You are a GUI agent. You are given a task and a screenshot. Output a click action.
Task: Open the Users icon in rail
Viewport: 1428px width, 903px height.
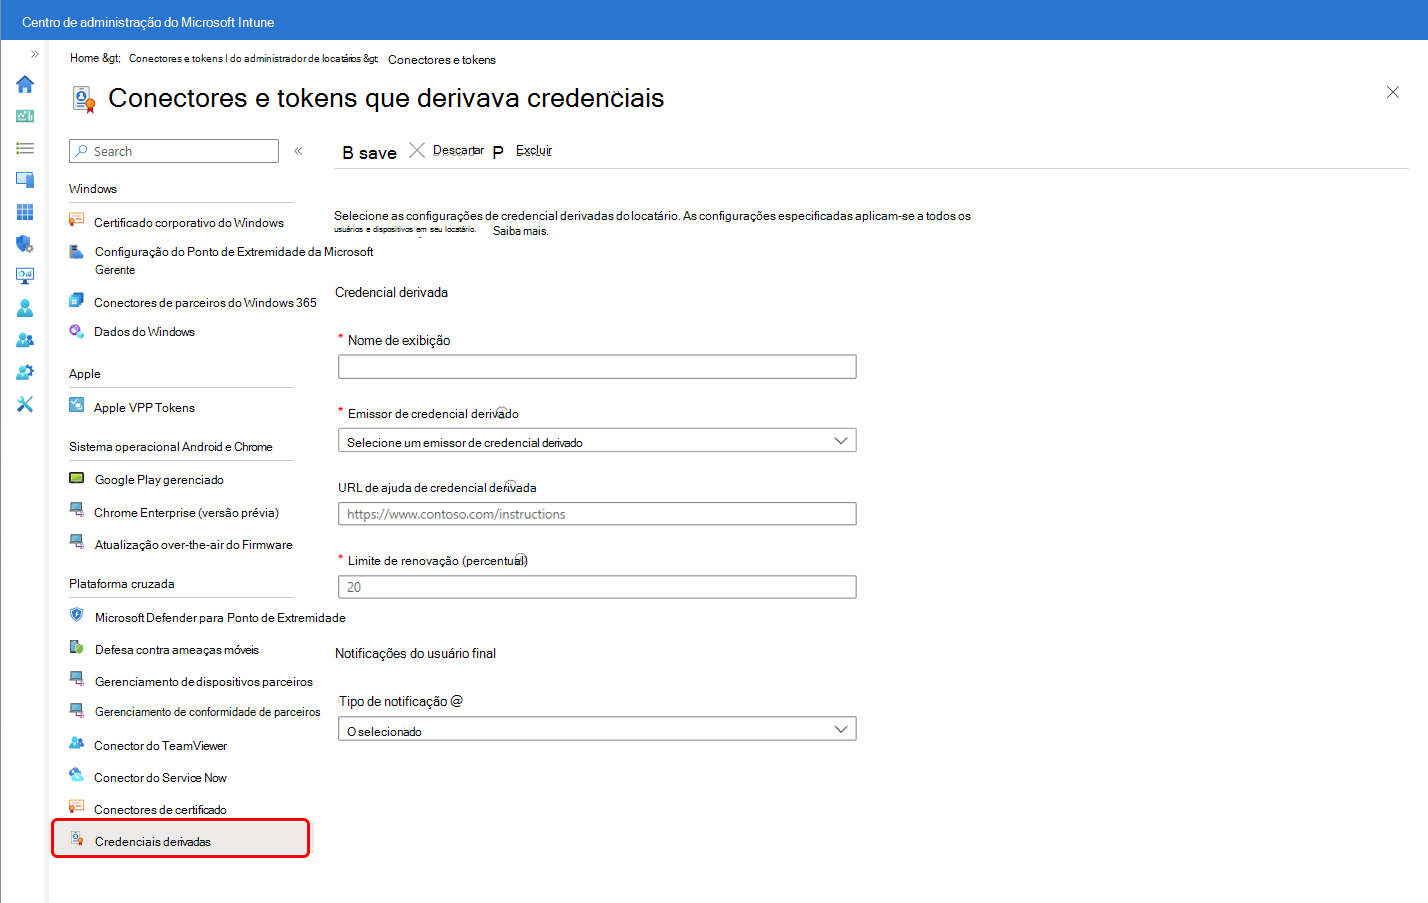[x=25, y=308]
